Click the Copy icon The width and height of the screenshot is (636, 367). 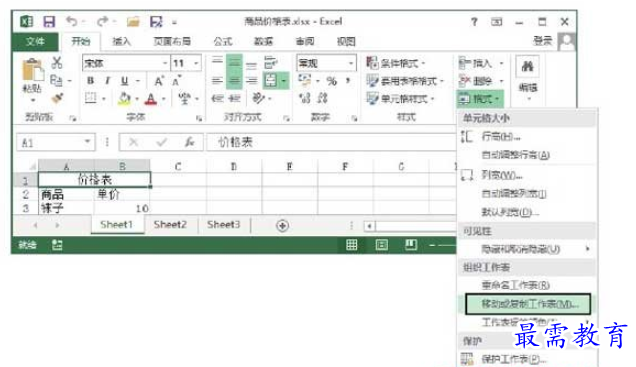coord(56,81)
